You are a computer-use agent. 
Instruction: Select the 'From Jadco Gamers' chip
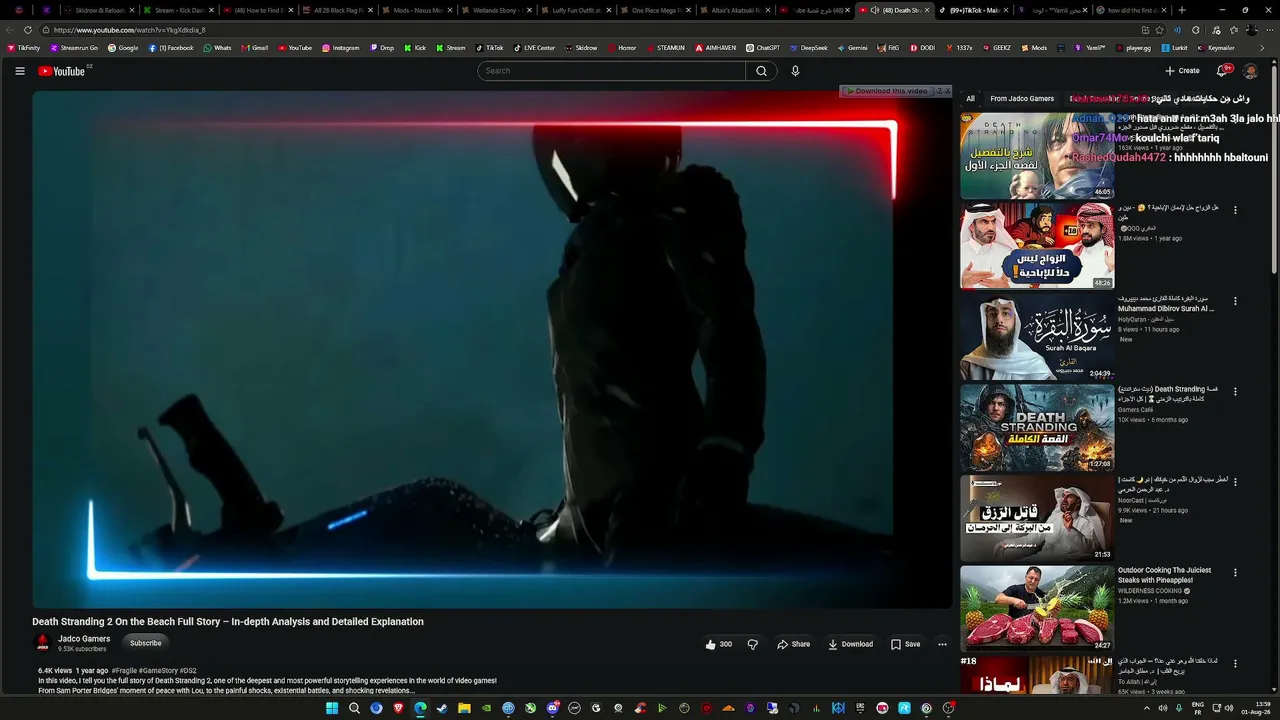[x=1022, y=99]
